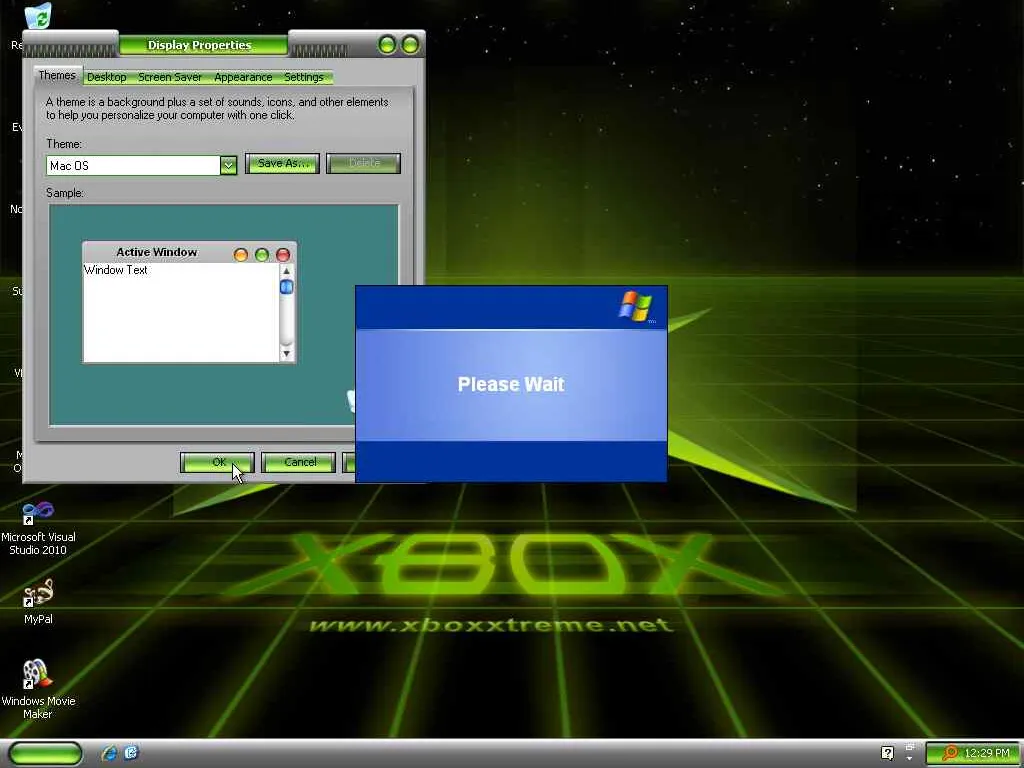Click the greyed Delete button
Viewport: 1024px width, 768px height.
[x=364, y=163]
